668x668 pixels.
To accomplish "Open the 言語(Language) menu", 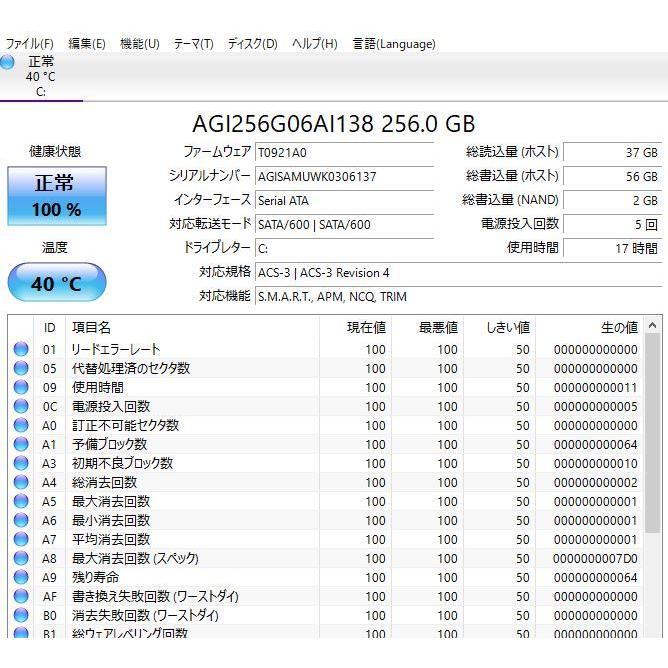I will coord(393,44).
